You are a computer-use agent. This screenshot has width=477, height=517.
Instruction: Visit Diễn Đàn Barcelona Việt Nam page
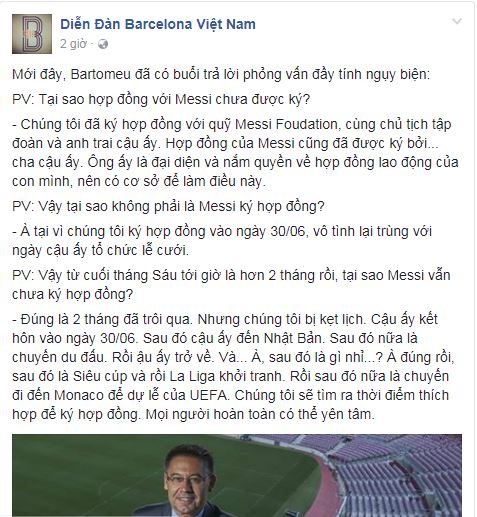tap(158, 24)
